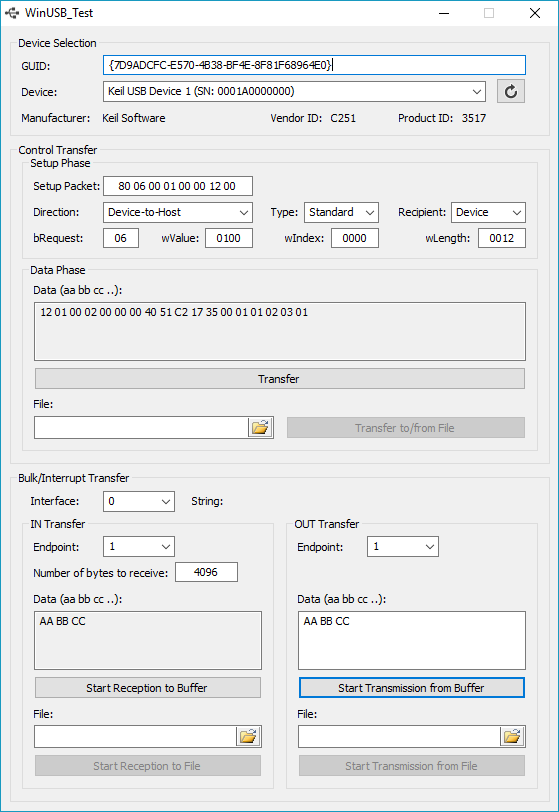Viewport: 559px width, 812px height.
Task: Expand the Device dropdown list
Action: [294, 92]
